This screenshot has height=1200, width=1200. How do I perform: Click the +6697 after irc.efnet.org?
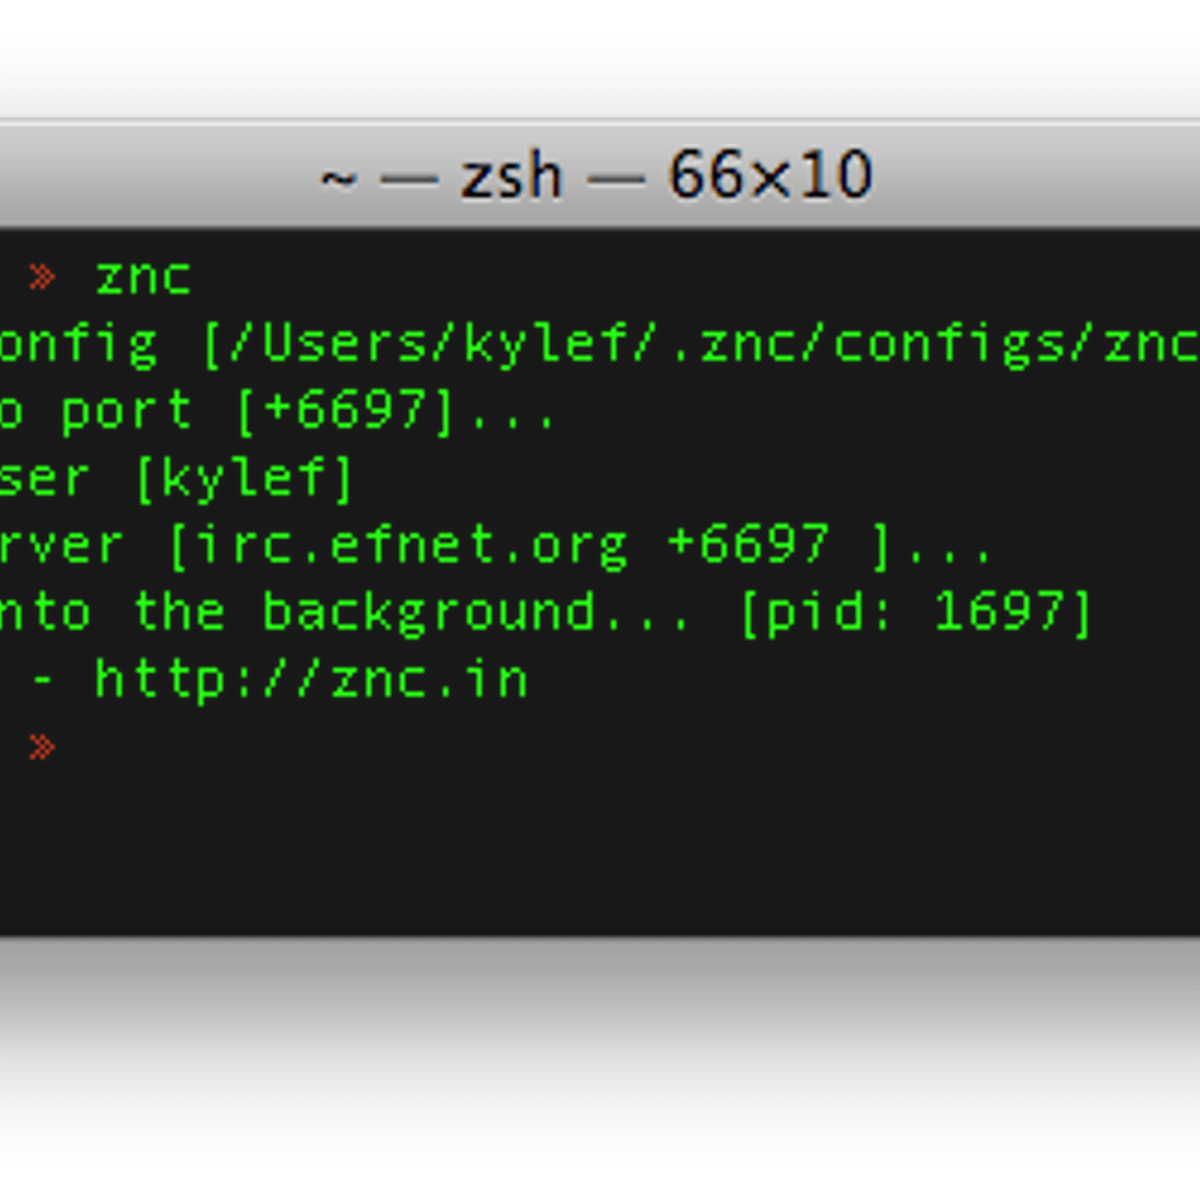pos(747,544)
